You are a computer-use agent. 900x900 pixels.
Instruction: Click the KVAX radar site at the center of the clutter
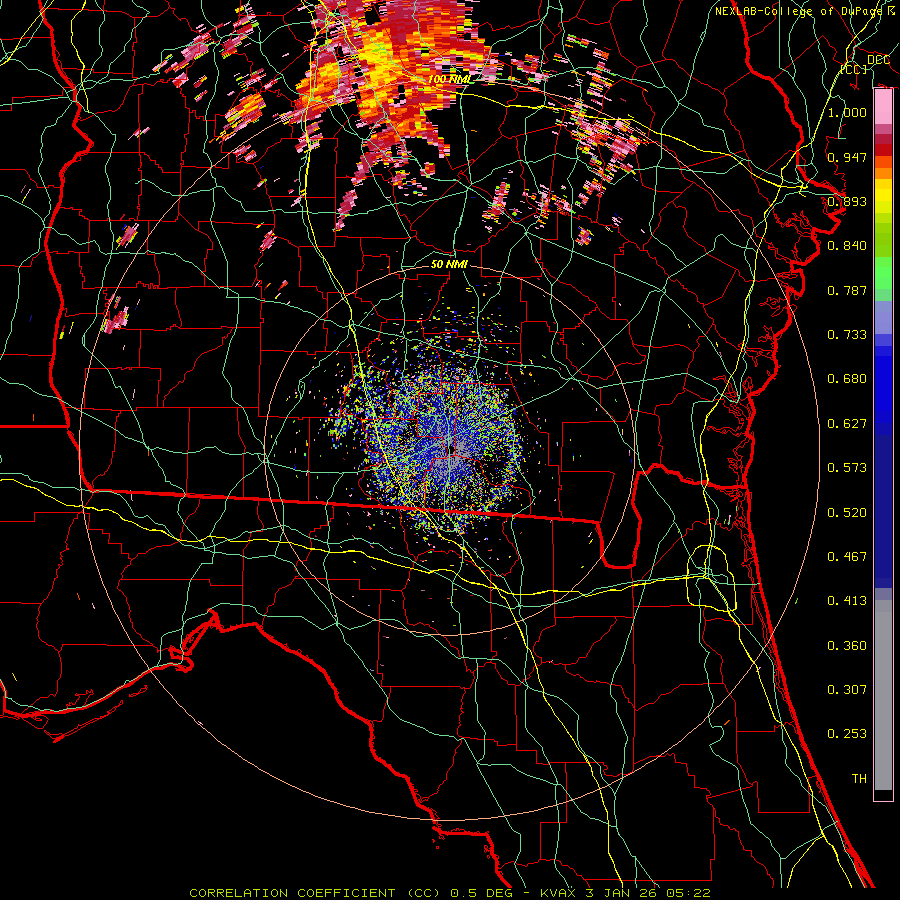point(453,448)
